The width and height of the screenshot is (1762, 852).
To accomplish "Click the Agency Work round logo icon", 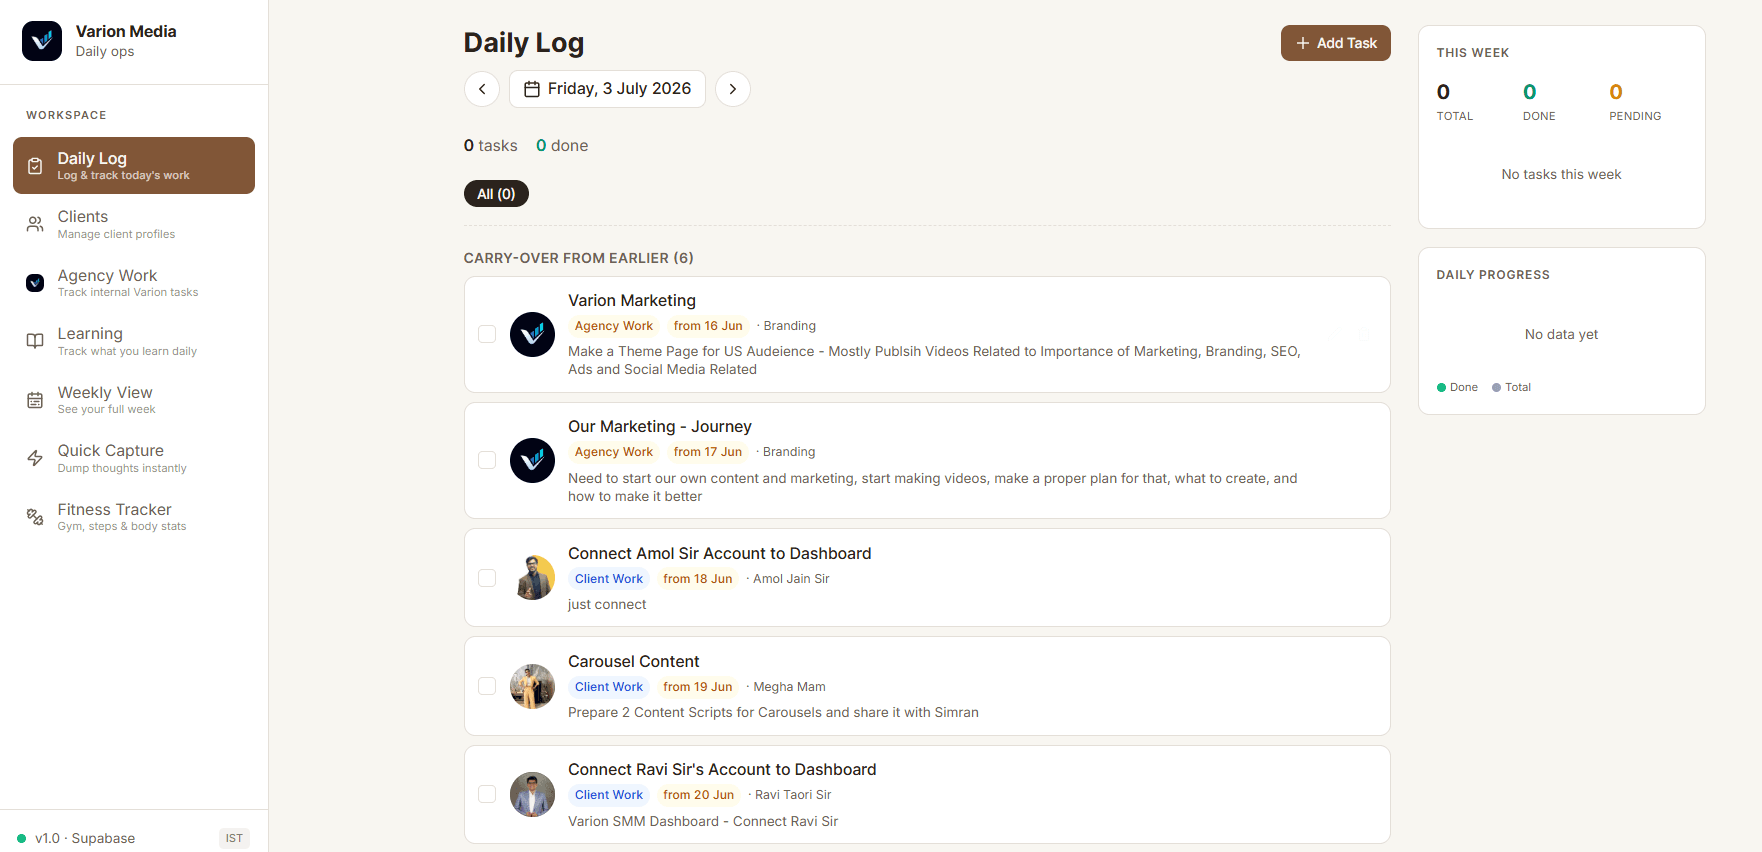I will tap(35, 283).
